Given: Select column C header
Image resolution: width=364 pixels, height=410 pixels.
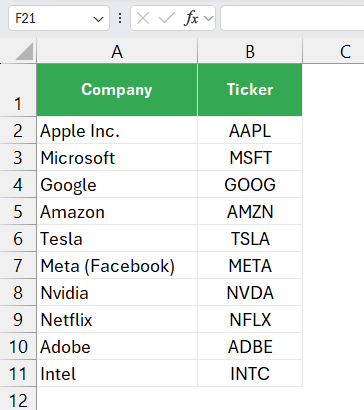Looking at the screenshot, I should coord(333,51).
